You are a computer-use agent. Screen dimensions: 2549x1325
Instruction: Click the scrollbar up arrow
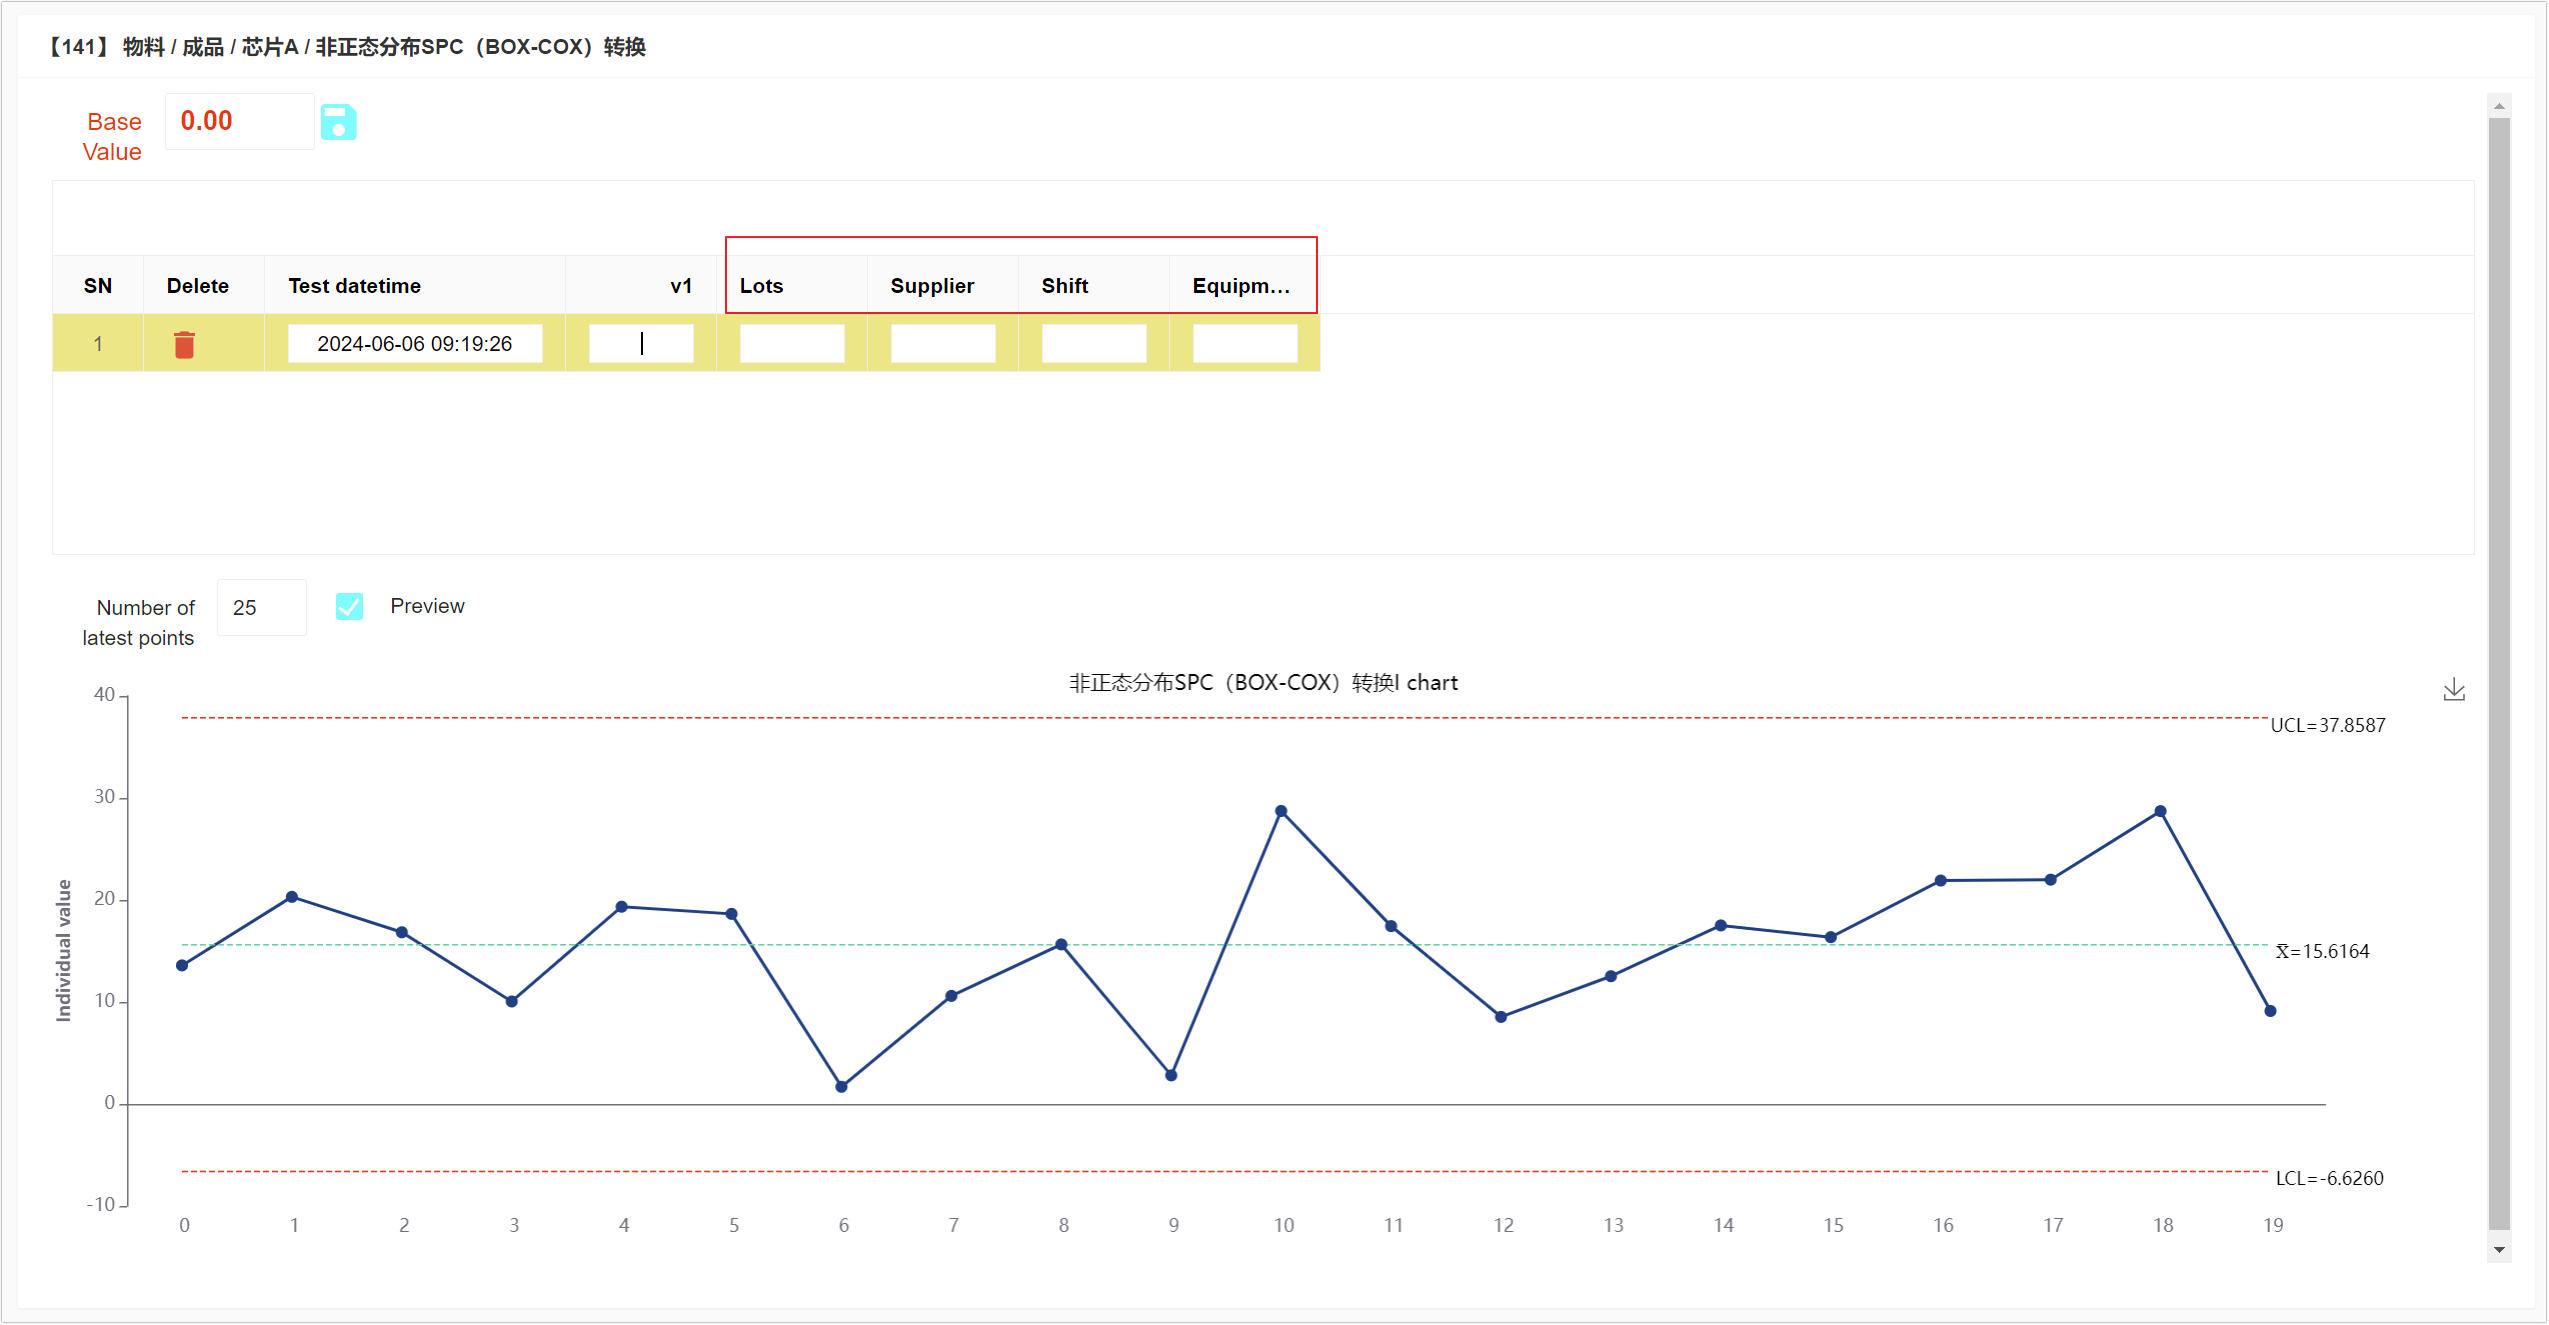click(x=2499, y=106)
